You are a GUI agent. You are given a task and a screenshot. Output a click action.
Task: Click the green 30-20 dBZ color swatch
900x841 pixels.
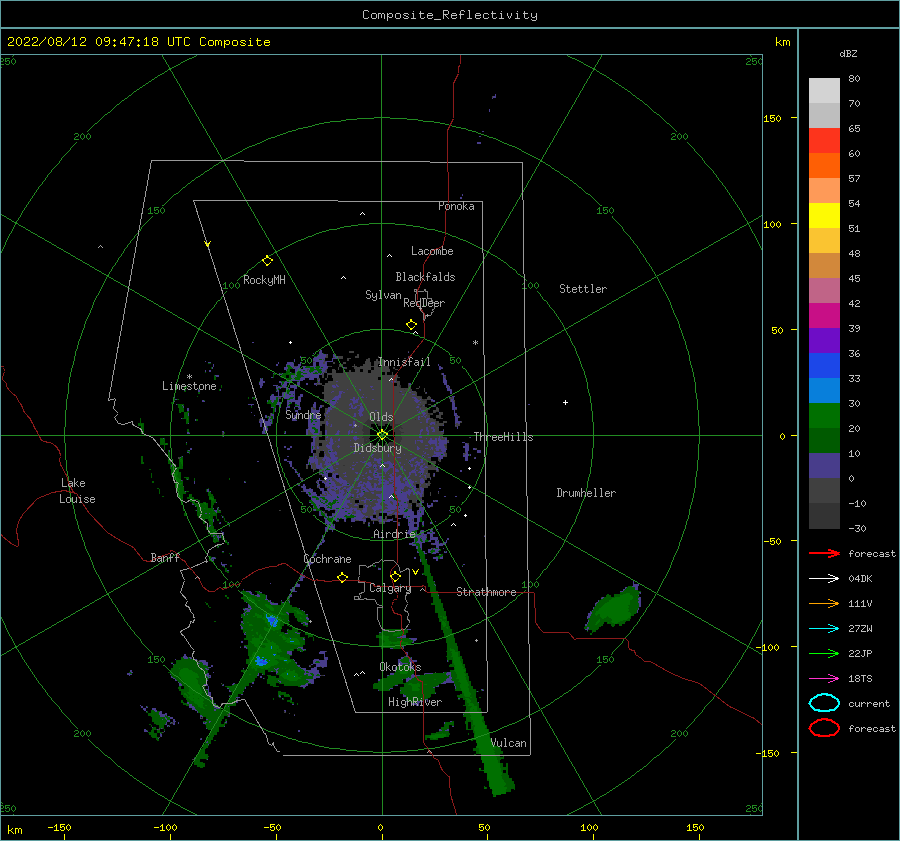824,416
